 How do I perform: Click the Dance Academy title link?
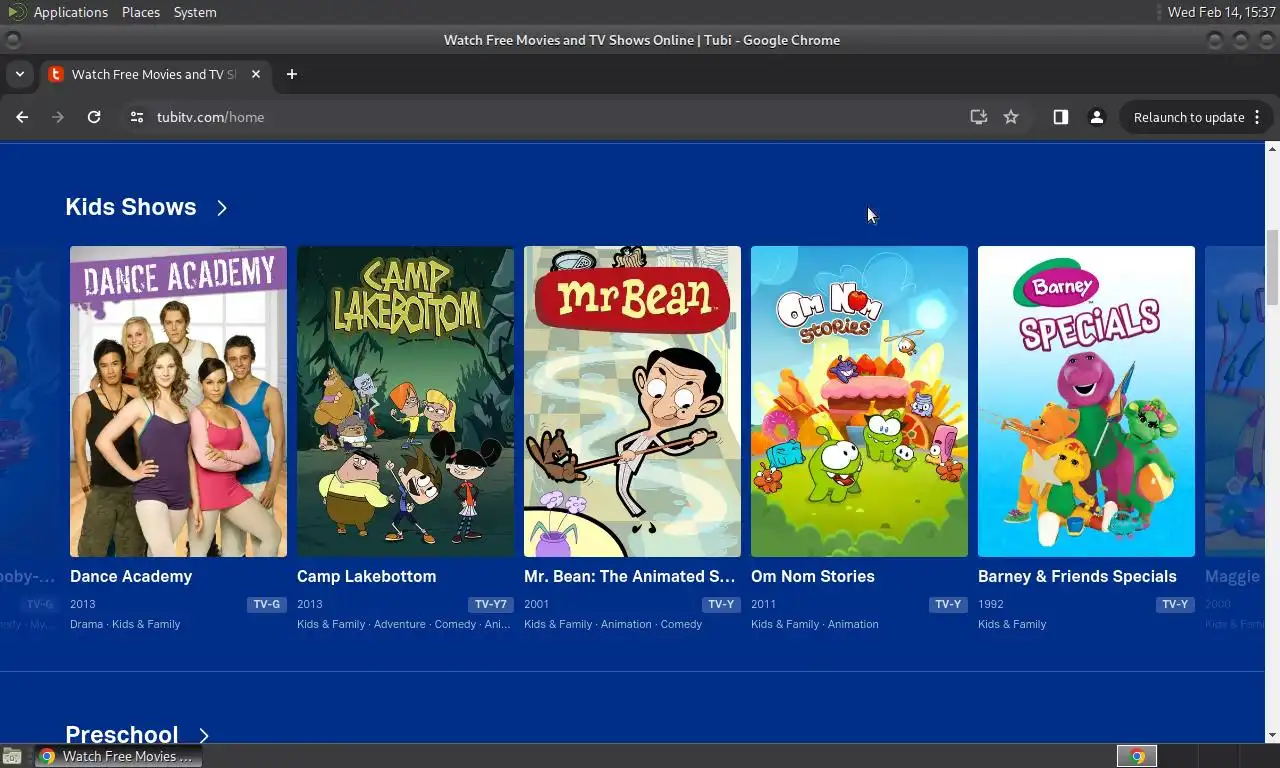pyautogui.click(x=131, y=576)
